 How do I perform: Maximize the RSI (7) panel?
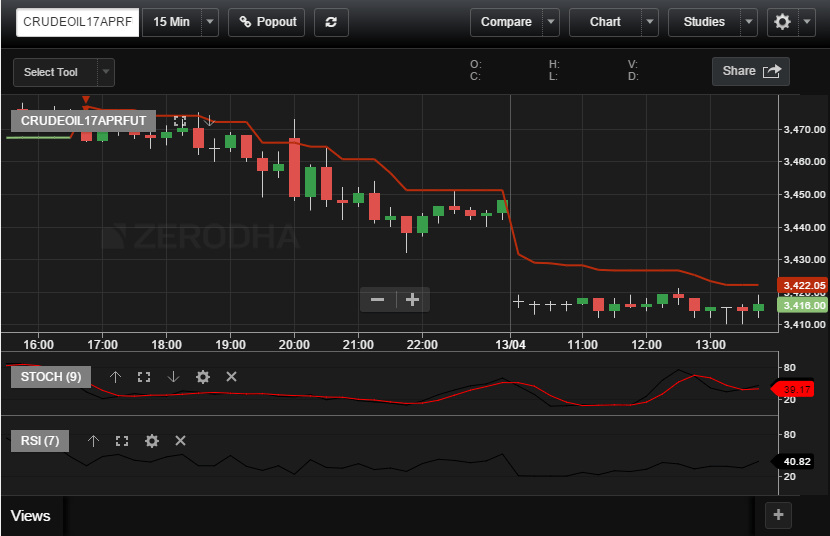[122, 441]
